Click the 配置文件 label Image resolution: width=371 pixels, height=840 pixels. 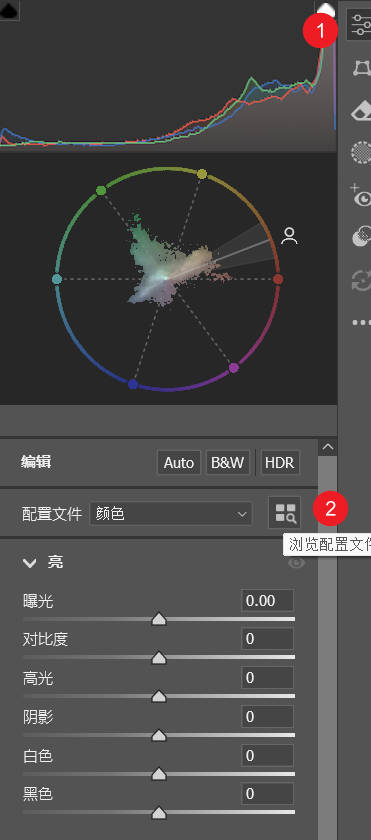pos(52,514)
